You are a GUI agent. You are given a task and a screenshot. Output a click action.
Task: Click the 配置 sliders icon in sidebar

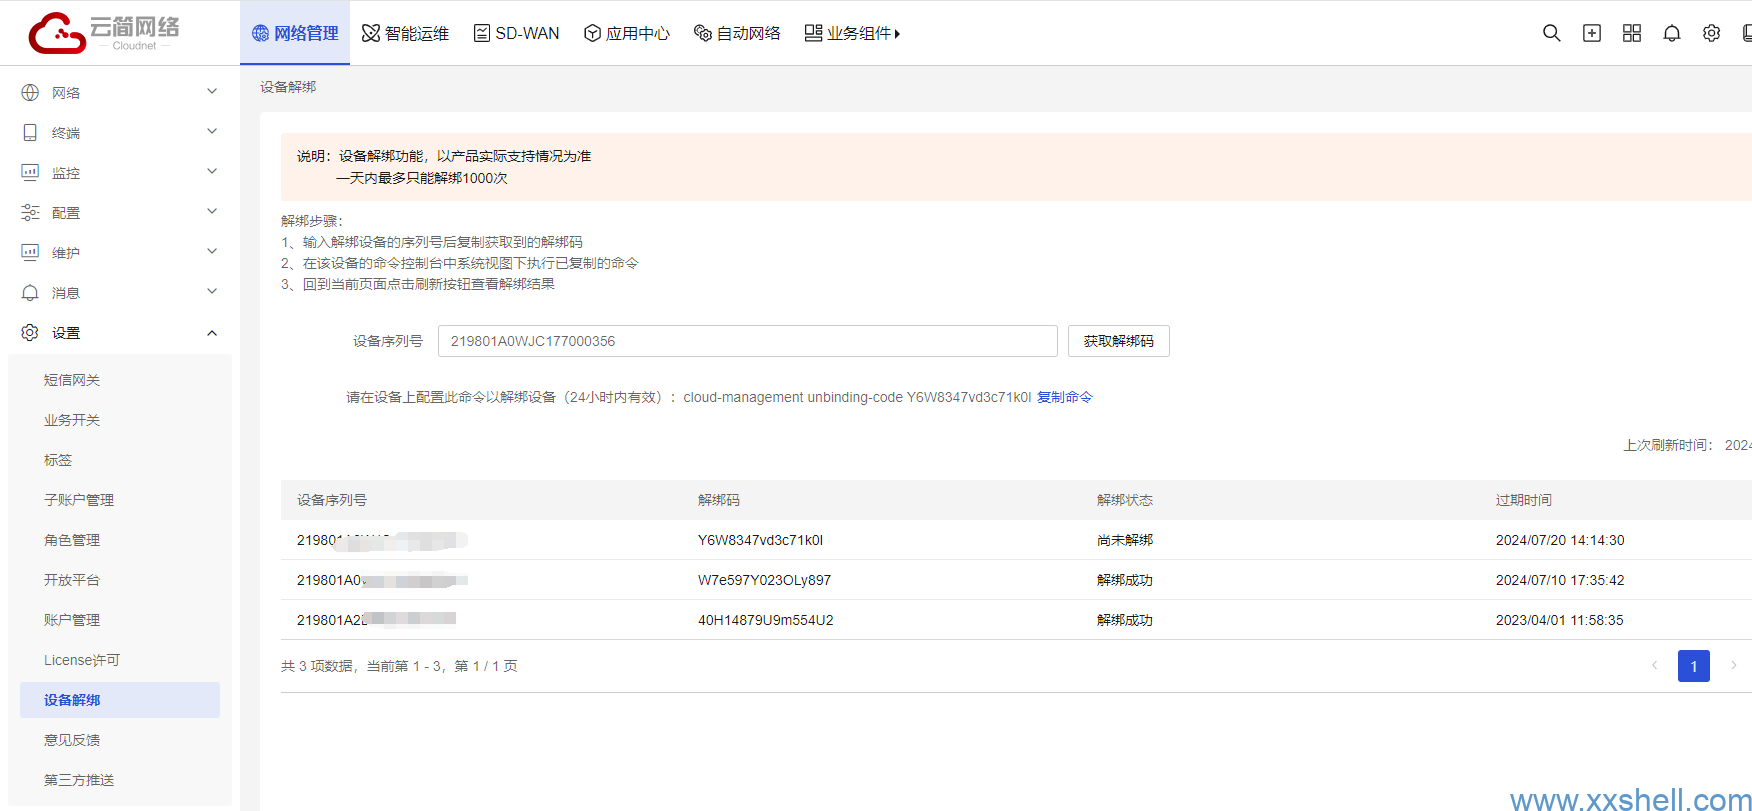(30, 212)
